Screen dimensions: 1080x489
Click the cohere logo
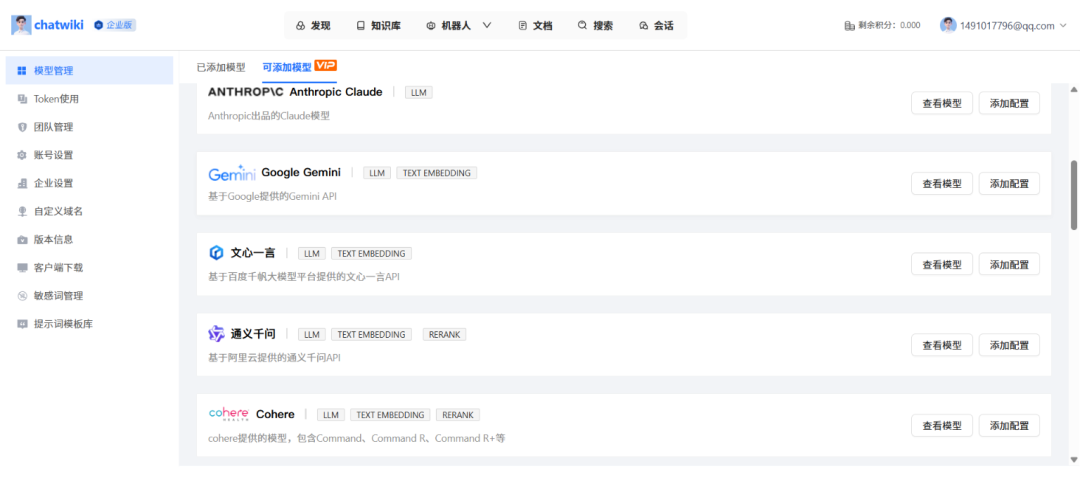229,414
